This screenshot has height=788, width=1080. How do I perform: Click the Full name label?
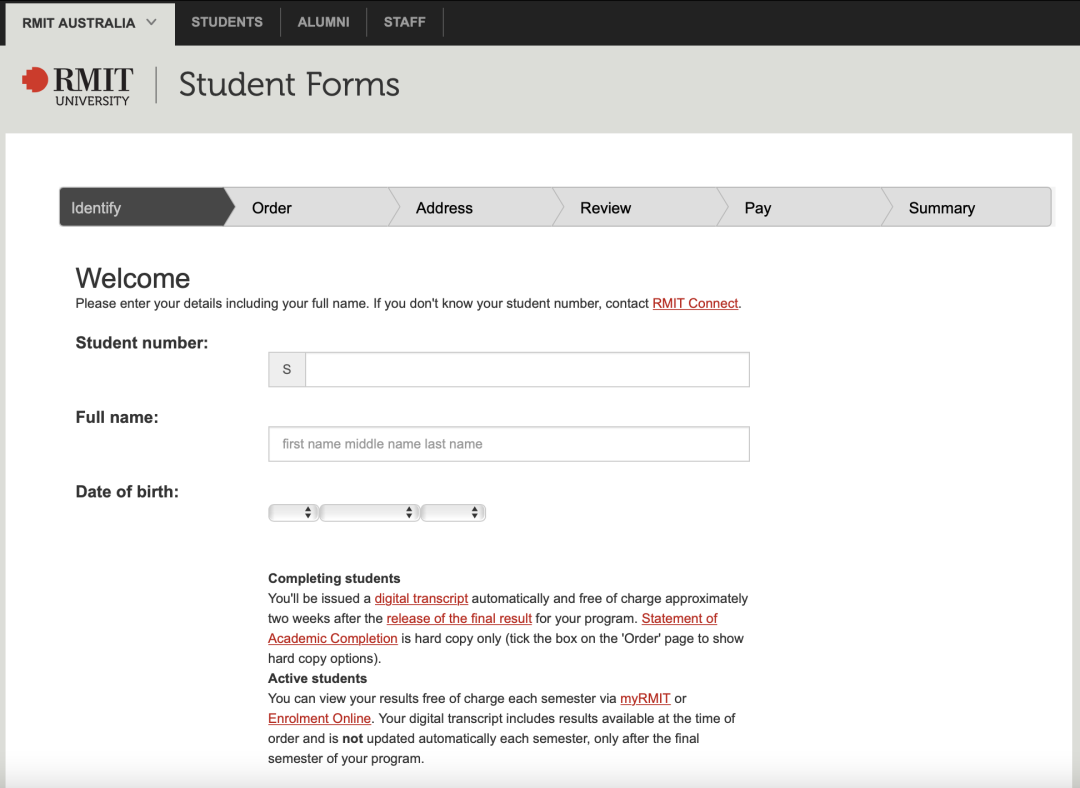tap(117, 417)
